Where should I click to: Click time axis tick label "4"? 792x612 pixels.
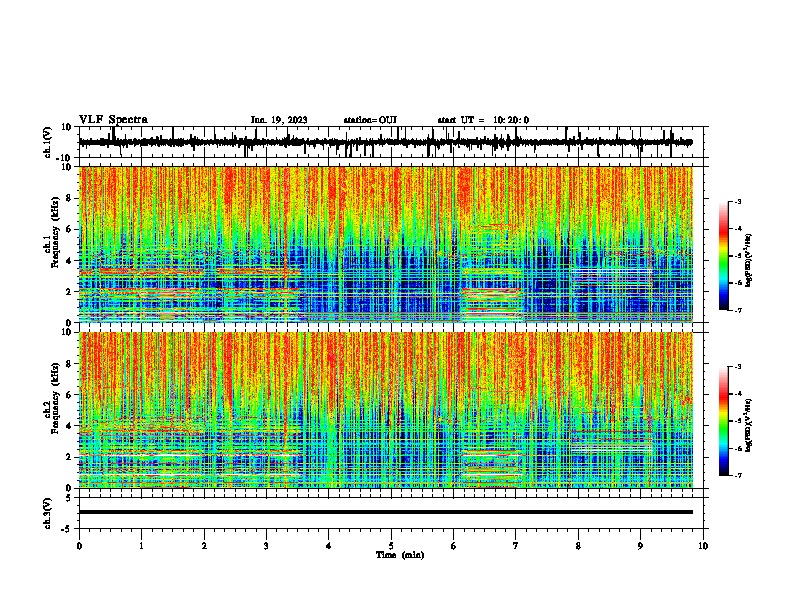pos(329,546)
